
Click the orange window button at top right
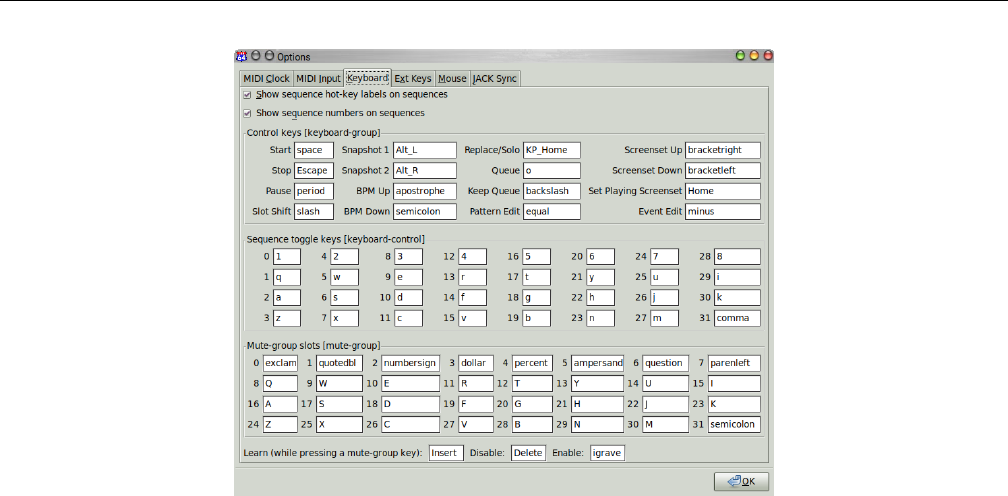(x=754, y=57)
